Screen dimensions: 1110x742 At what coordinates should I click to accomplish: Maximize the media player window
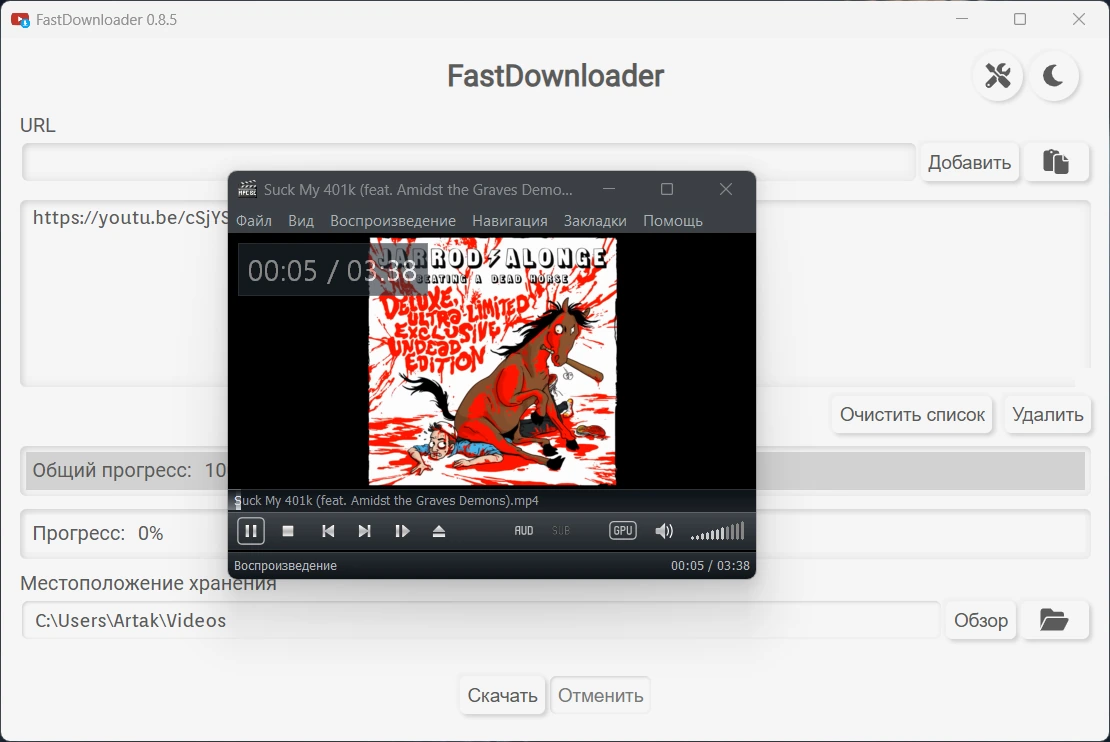[x=667, y=189]
